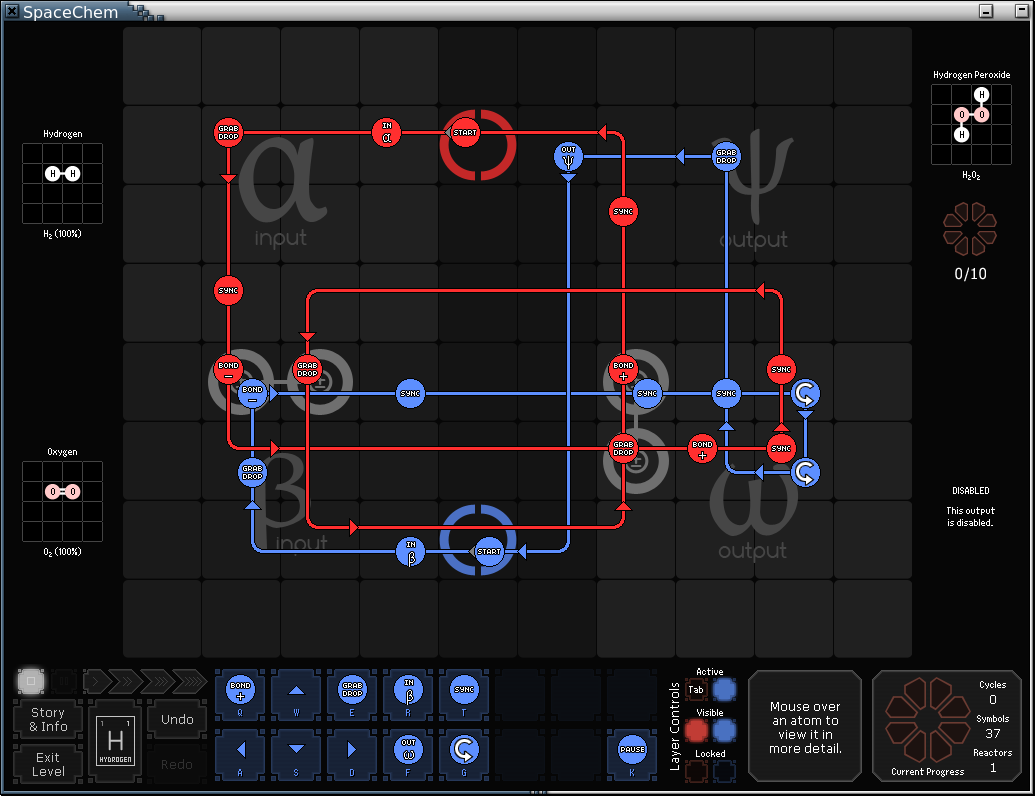This screenshot has height=796, width=1035.
Task: Toggle visibility of the red layer
Action: 696,731
